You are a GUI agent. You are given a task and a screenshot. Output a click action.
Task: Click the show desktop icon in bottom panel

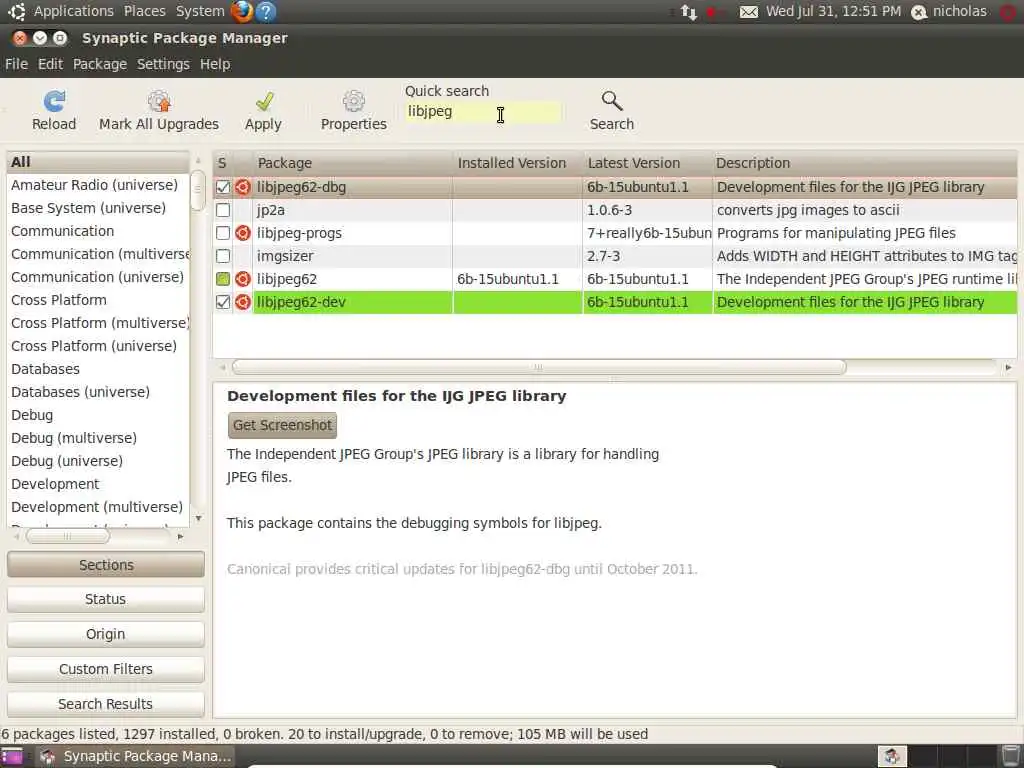[x=11, y=756]
